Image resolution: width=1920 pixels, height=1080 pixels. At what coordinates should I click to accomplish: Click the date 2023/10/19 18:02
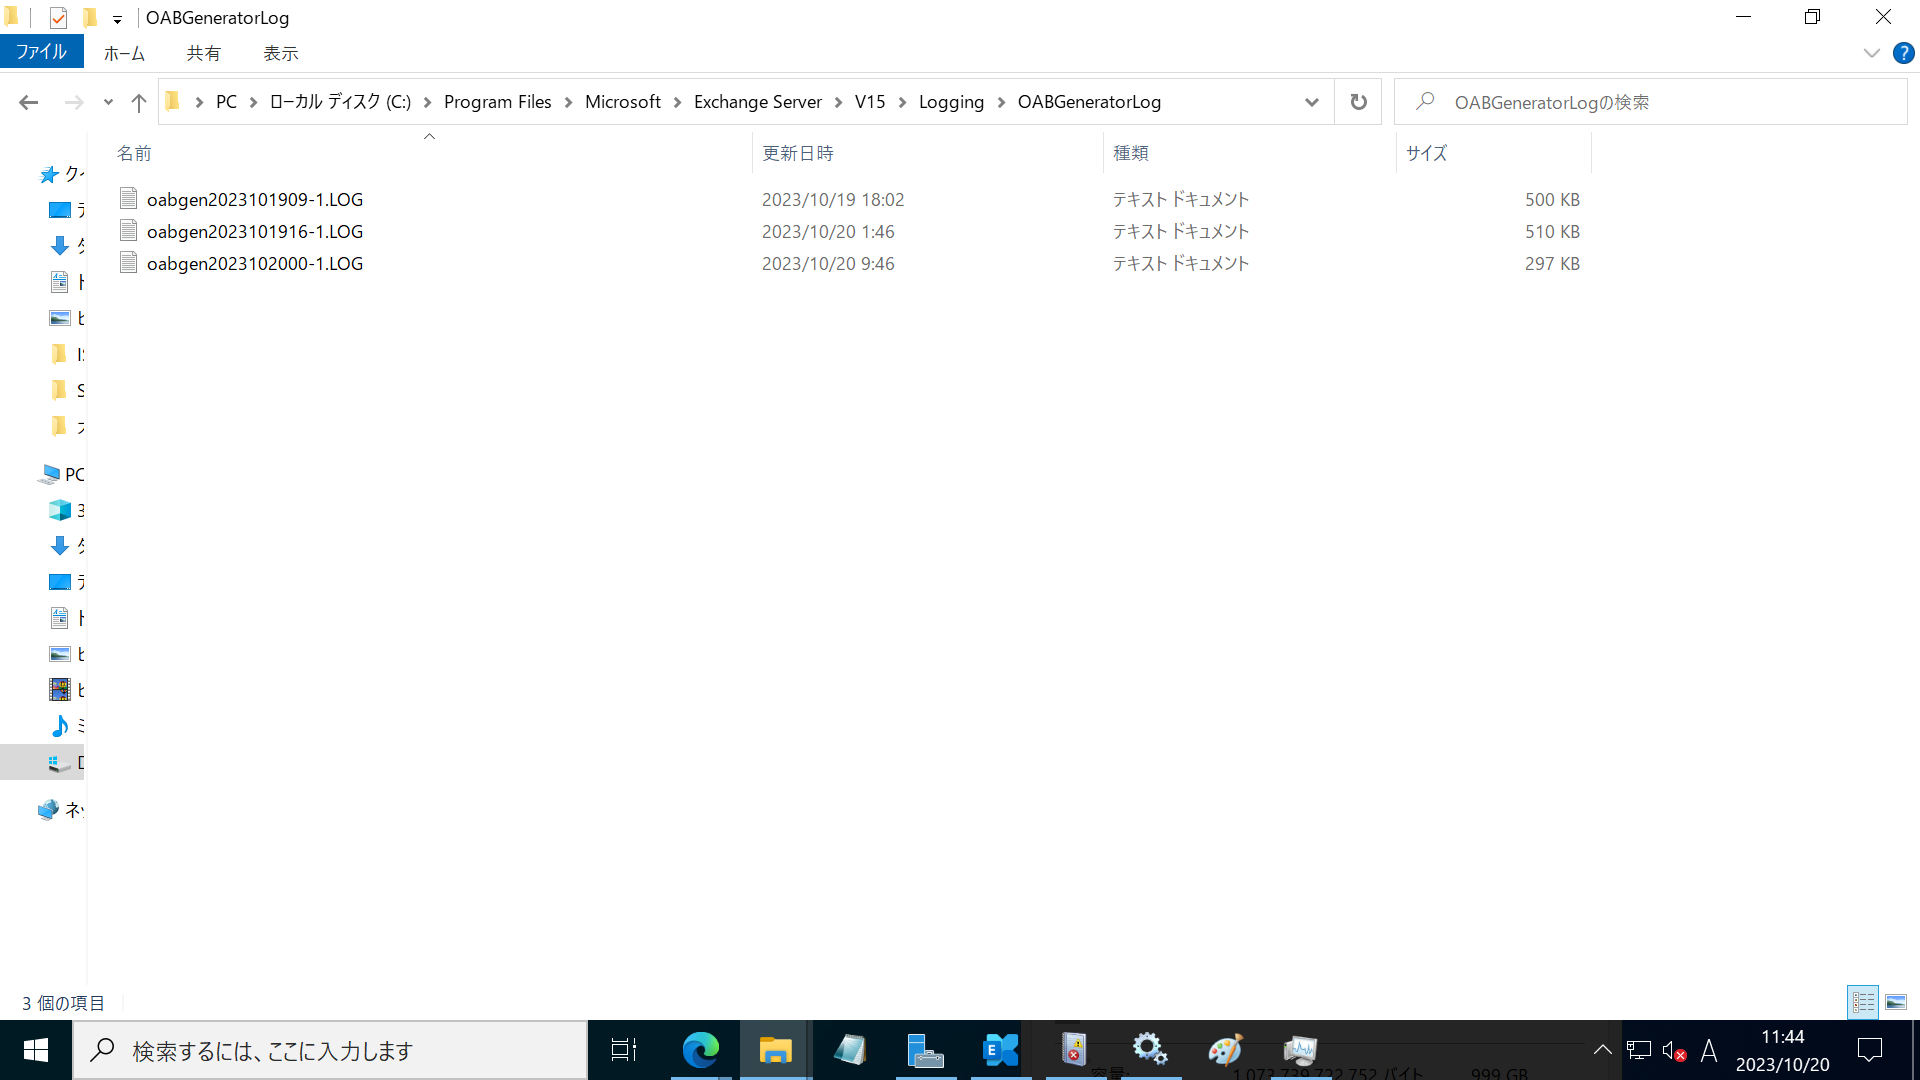(833, 199)
